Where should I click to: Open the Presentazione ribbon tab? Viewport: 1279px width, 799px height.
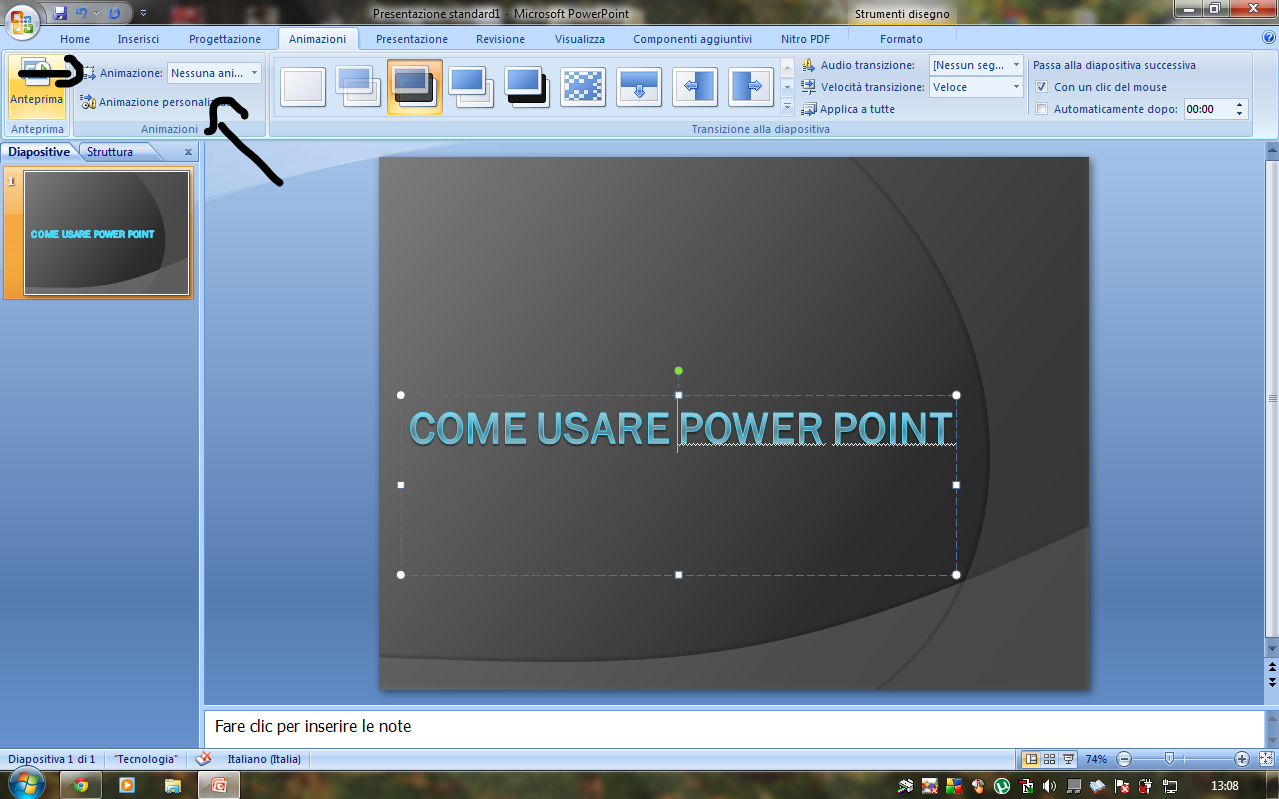click(x=412, y=39)
